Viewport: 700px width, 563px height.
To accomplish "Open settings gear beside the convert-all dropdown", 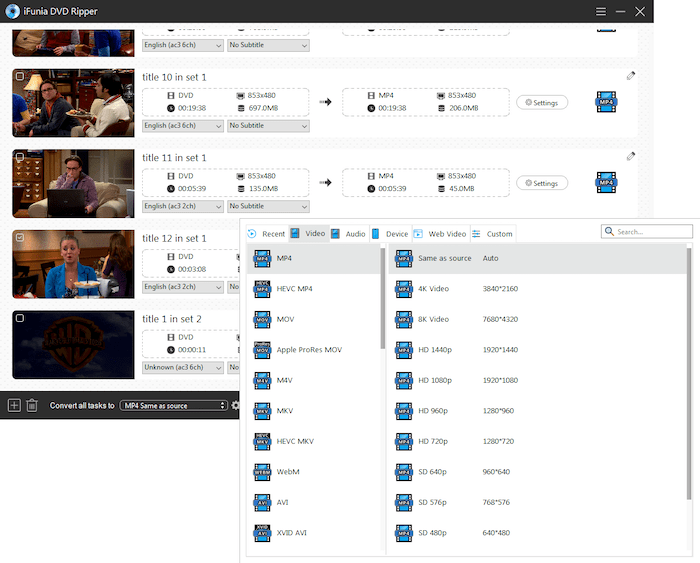I will tap(236, 405).
